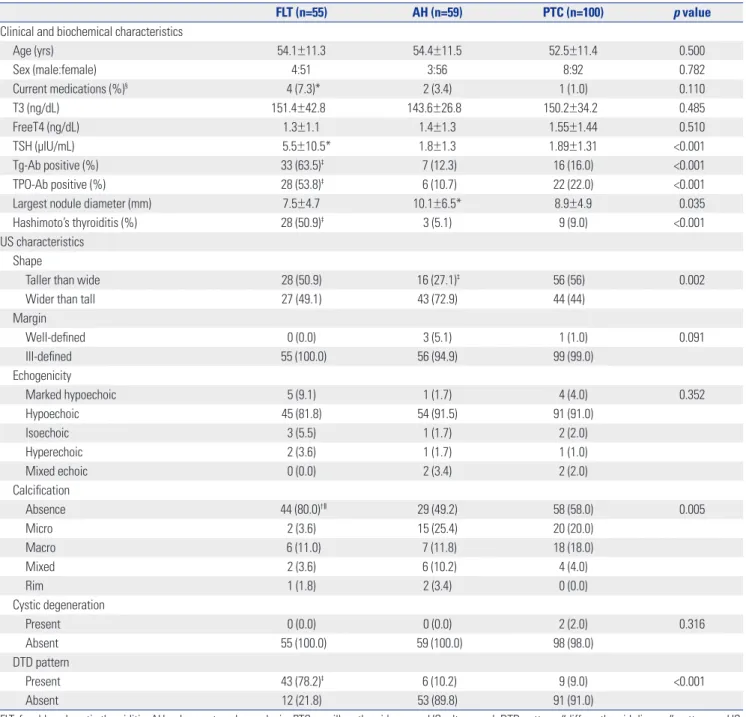Click the 'FLT (n=55)' column header
Viewport: 746px width, 717px height.
301,12
